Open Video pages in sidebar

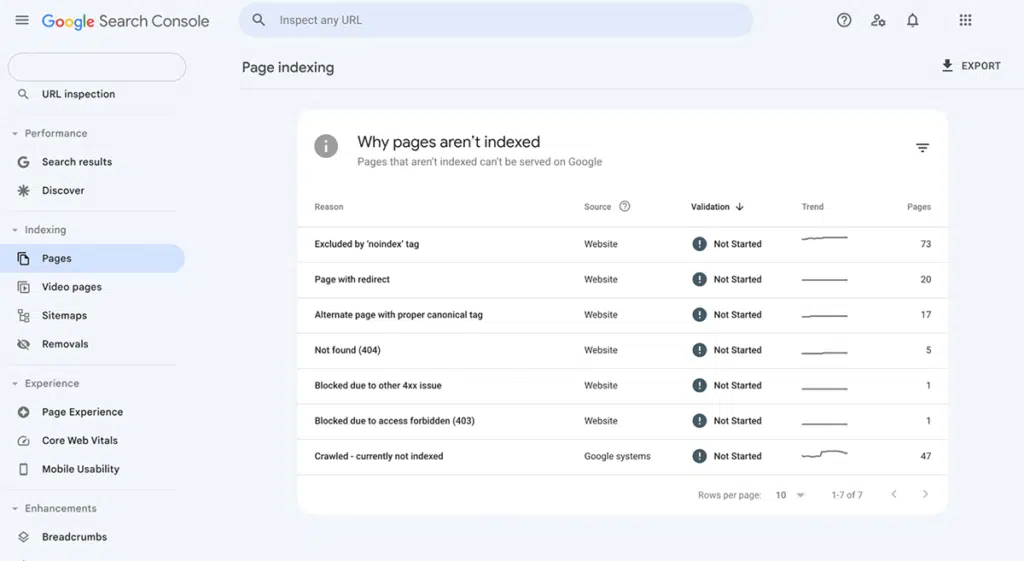pyautogui.click(x=71, y=287)
